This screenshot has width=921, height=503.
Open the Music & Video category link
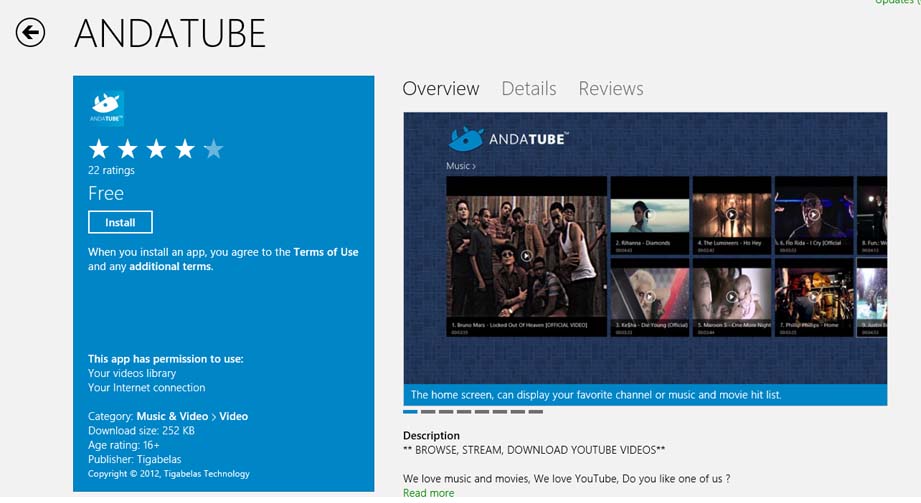(x=172, y=416)
